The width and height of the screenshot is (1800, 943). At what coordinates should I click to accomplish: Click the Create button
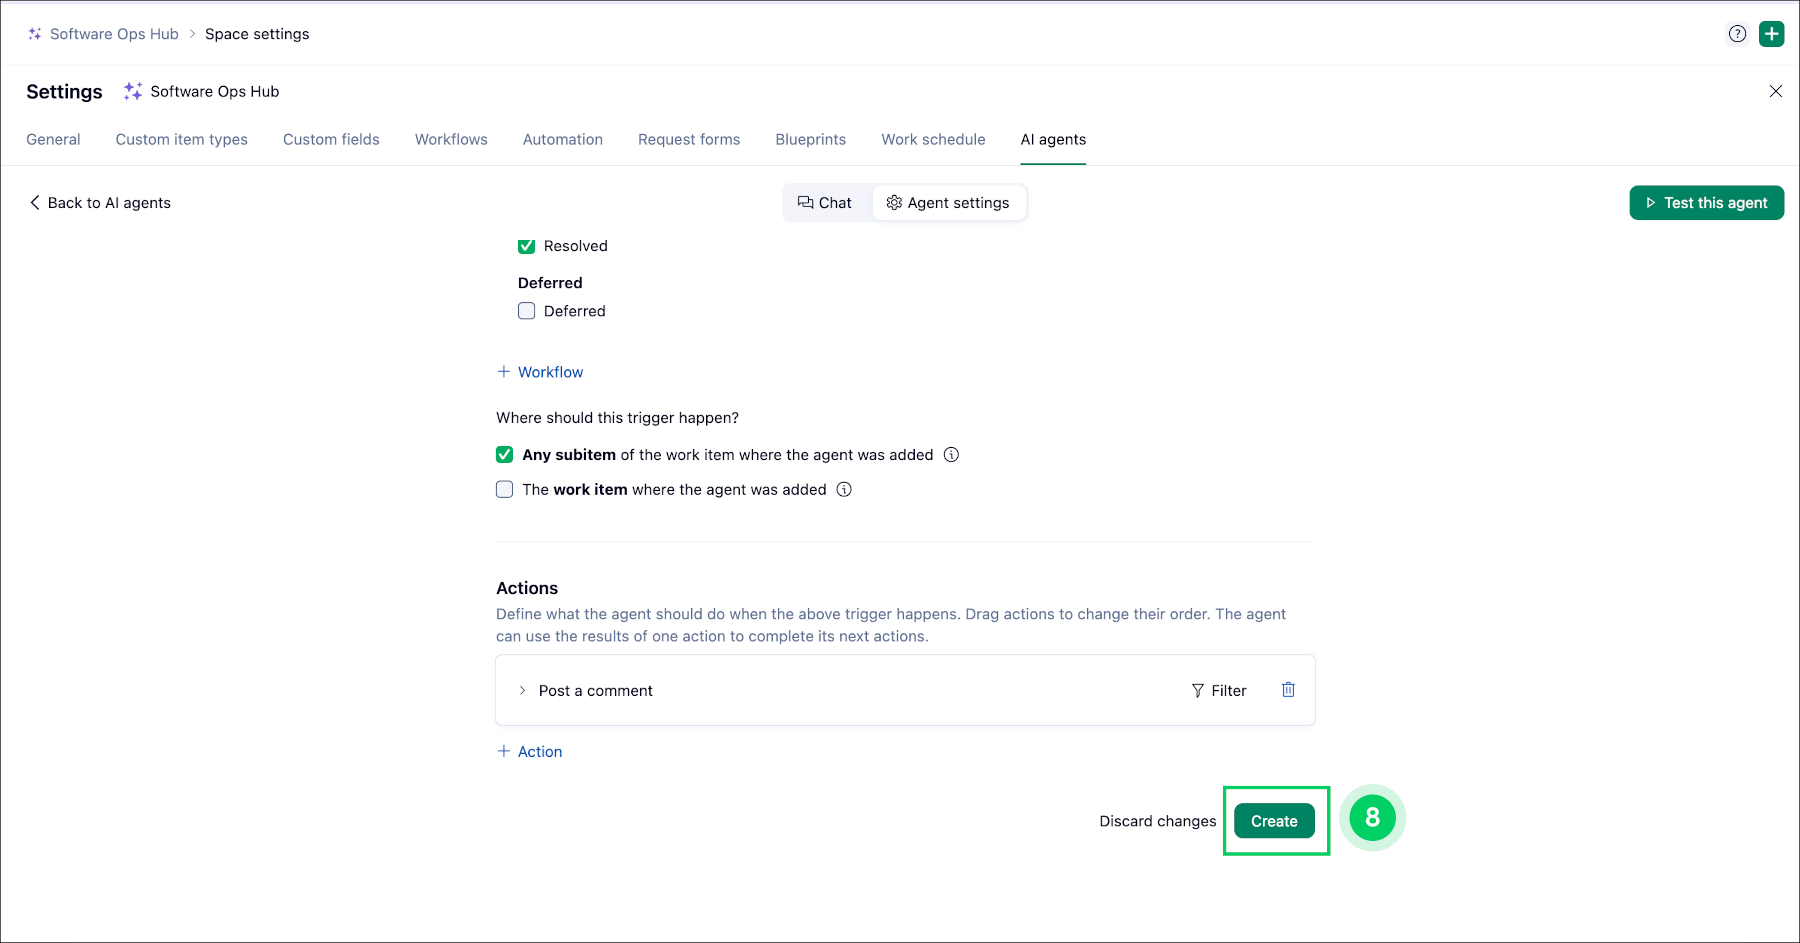1274,821
